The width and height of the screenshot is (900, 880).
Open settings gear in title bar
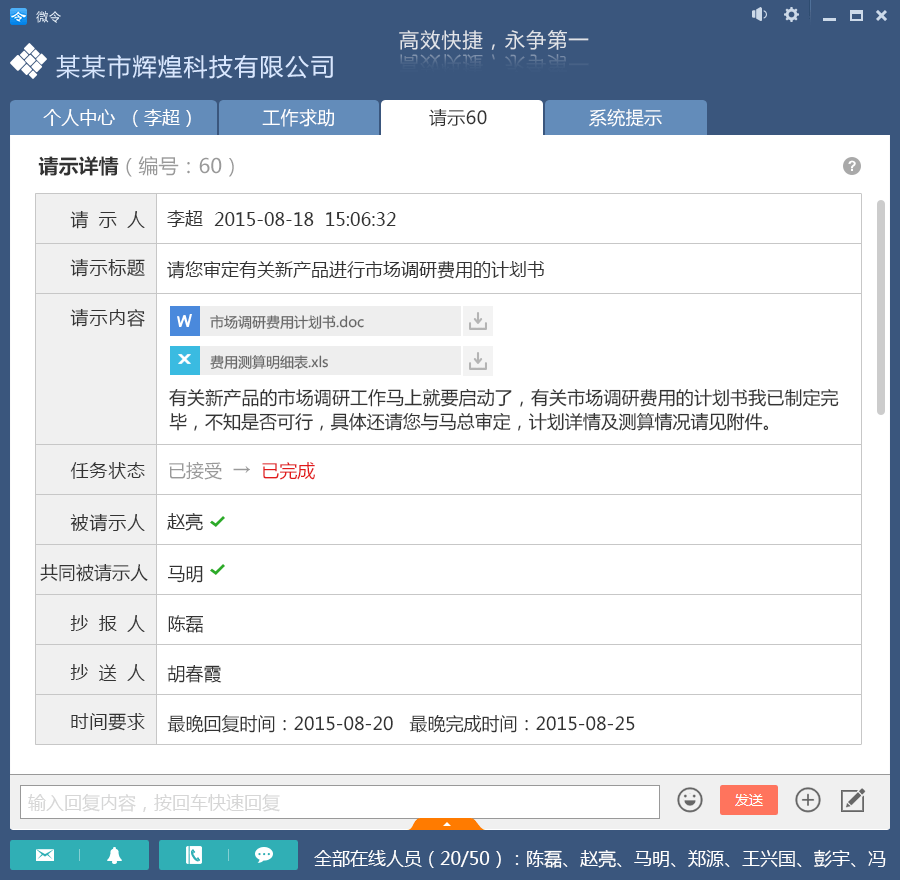[x=791, y=14]
